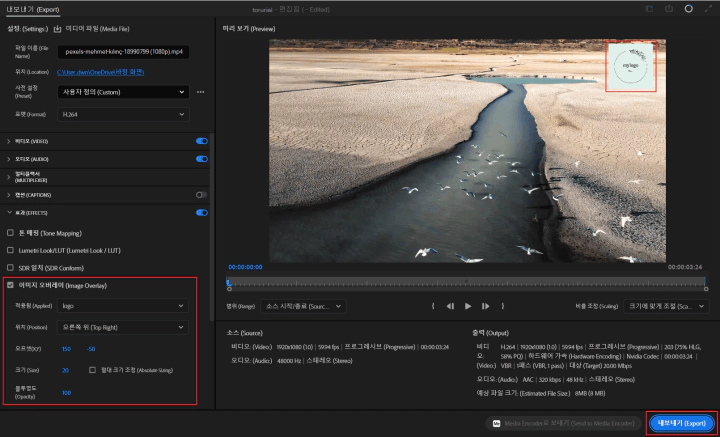
Task: Click the File Name input field
Action: click(123, 52)
